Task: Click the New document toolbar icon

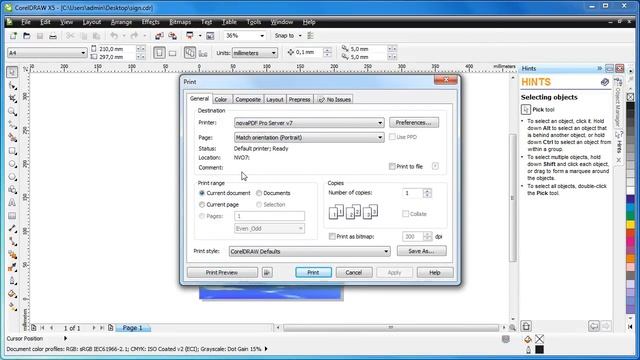Action: coord(13,36)
